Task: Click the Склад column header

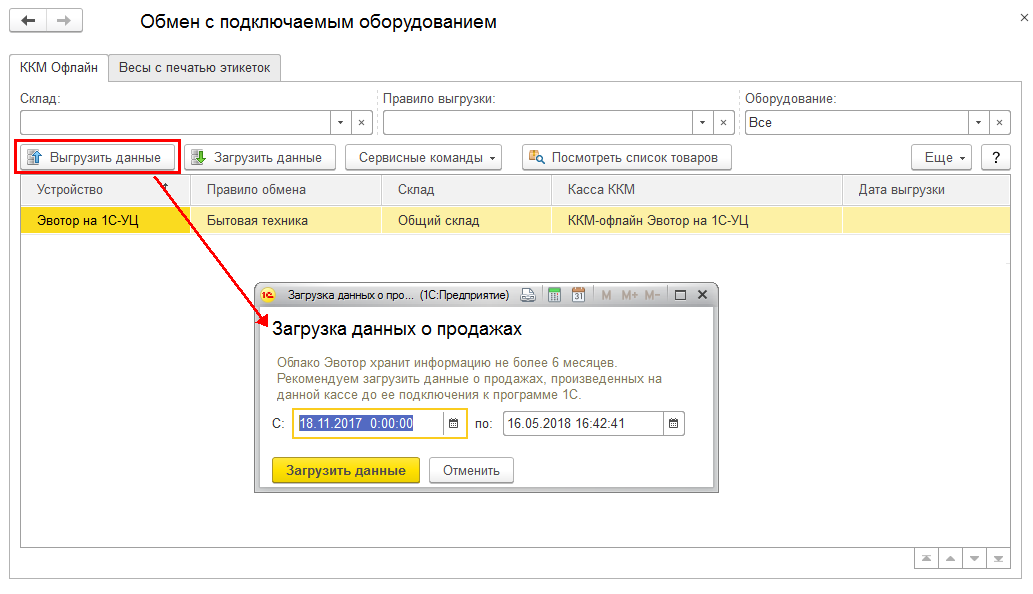Action: pos(466,190)
